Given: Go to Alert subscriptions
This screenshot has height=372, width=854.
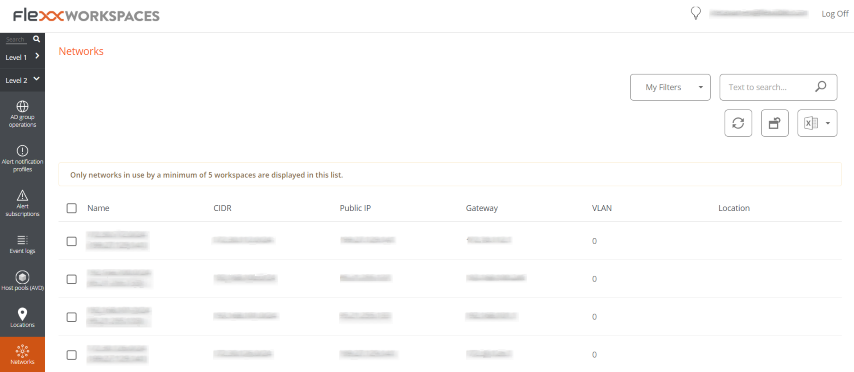Looking at the screenshot, I should 22,203.
